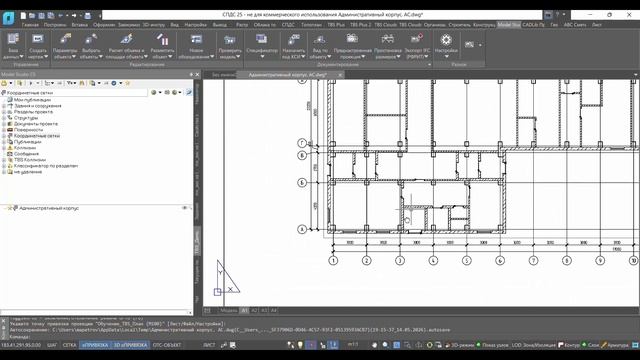640x360 pixels.
Task: Toggle visibility eye of Административный корпус
Action: 184,208
